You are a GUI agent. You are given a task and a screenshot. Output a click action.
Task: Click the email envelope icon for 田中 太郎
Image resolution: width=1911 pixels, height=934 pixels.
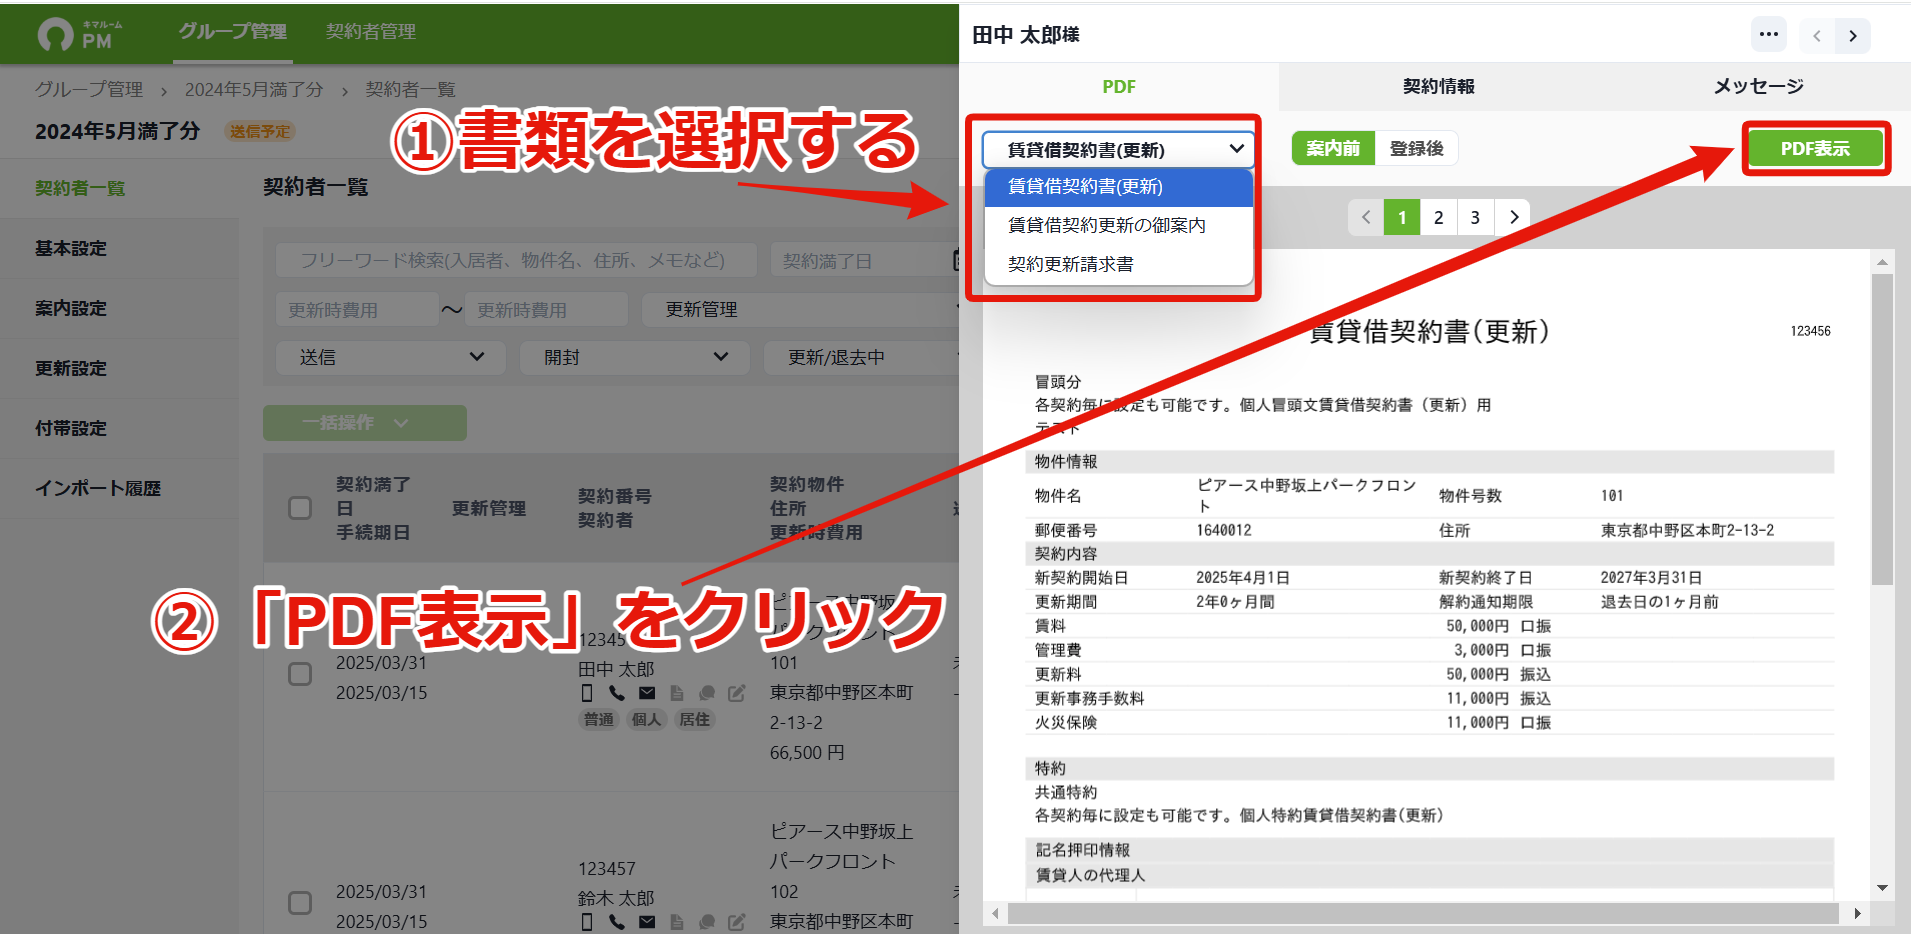click(x=647, y=693)
